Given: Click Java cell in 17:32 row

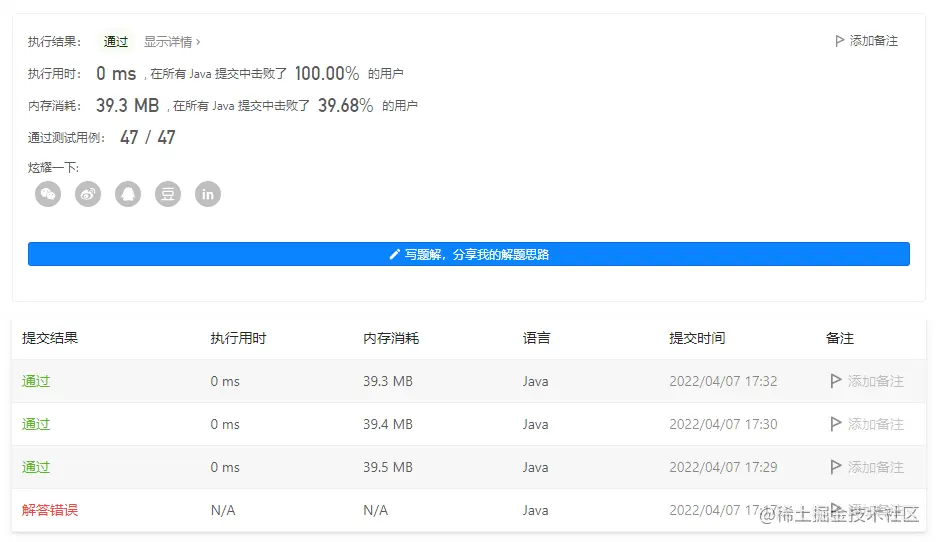Looking at the screenshot, I should (x=535, y=381).
